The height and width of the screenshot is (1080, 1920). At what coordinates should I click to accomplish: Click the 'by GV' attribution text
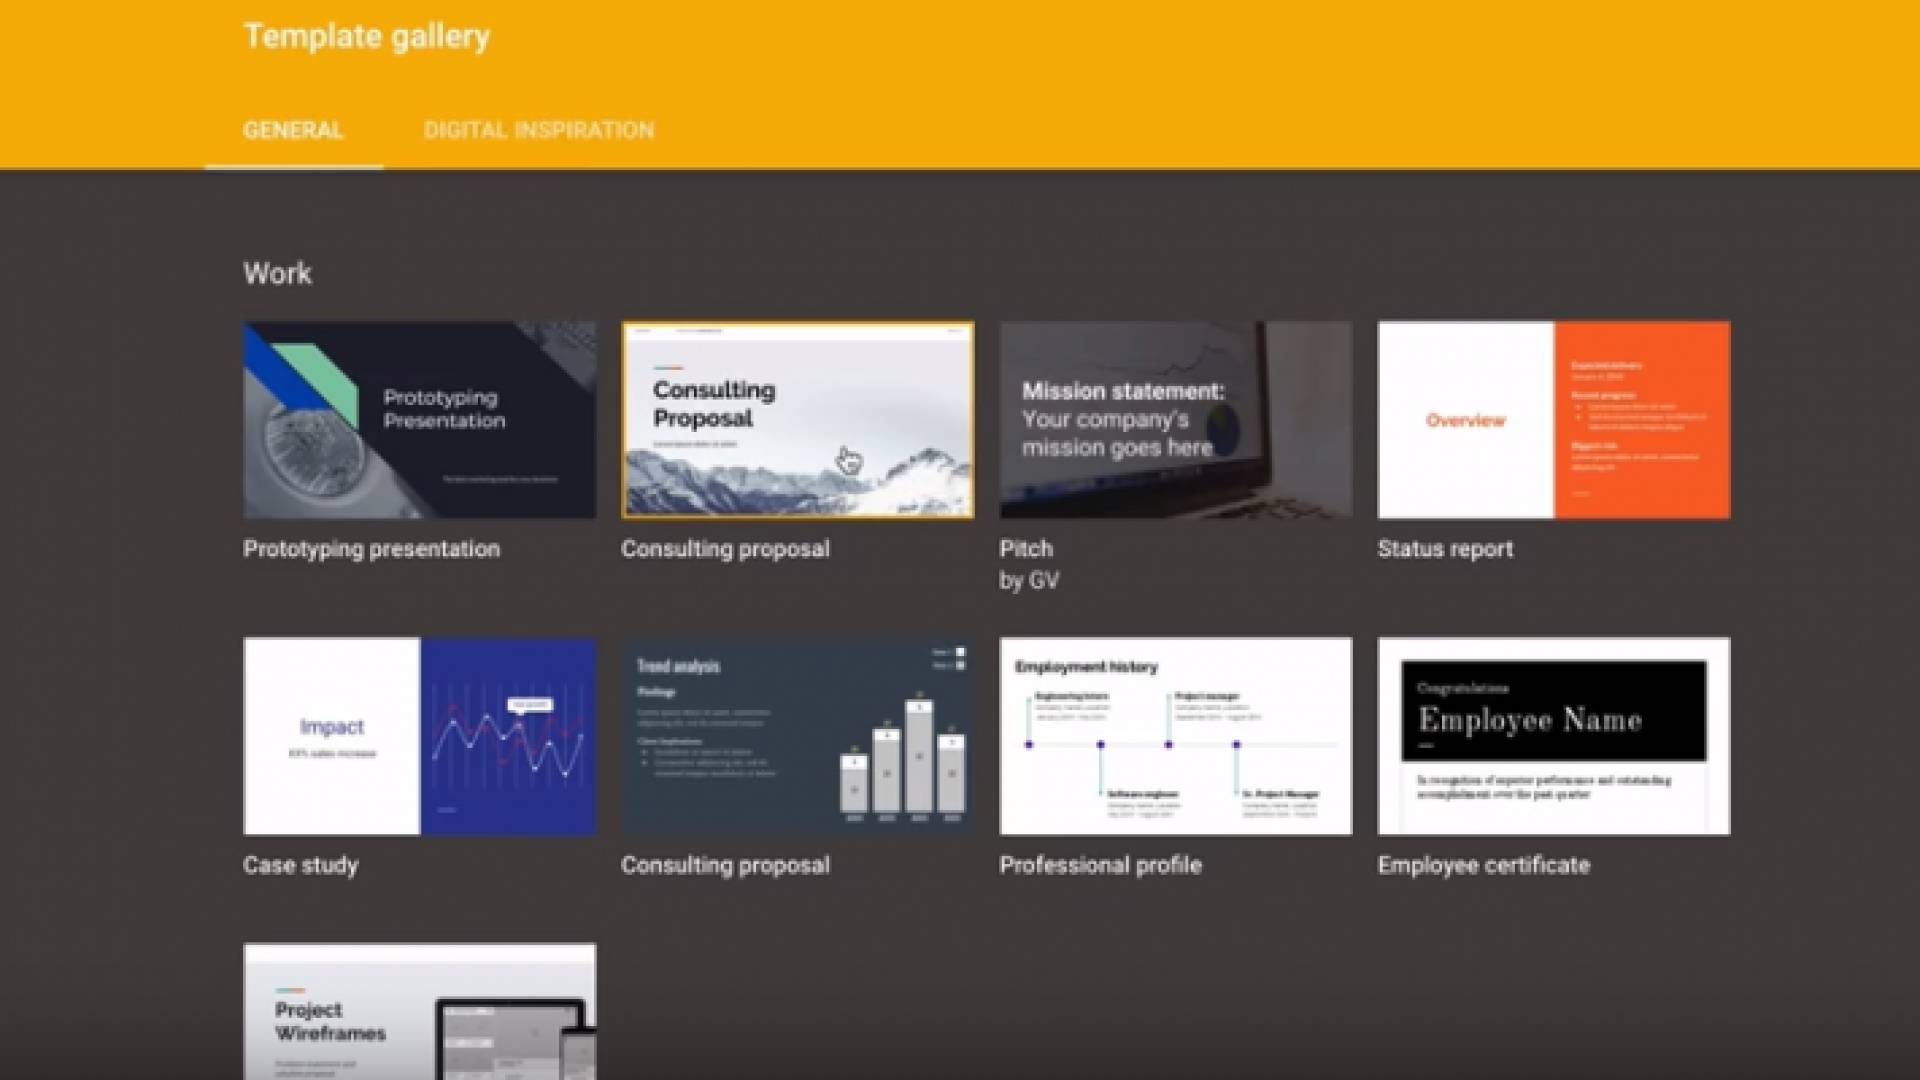[x=1028, y=581]
